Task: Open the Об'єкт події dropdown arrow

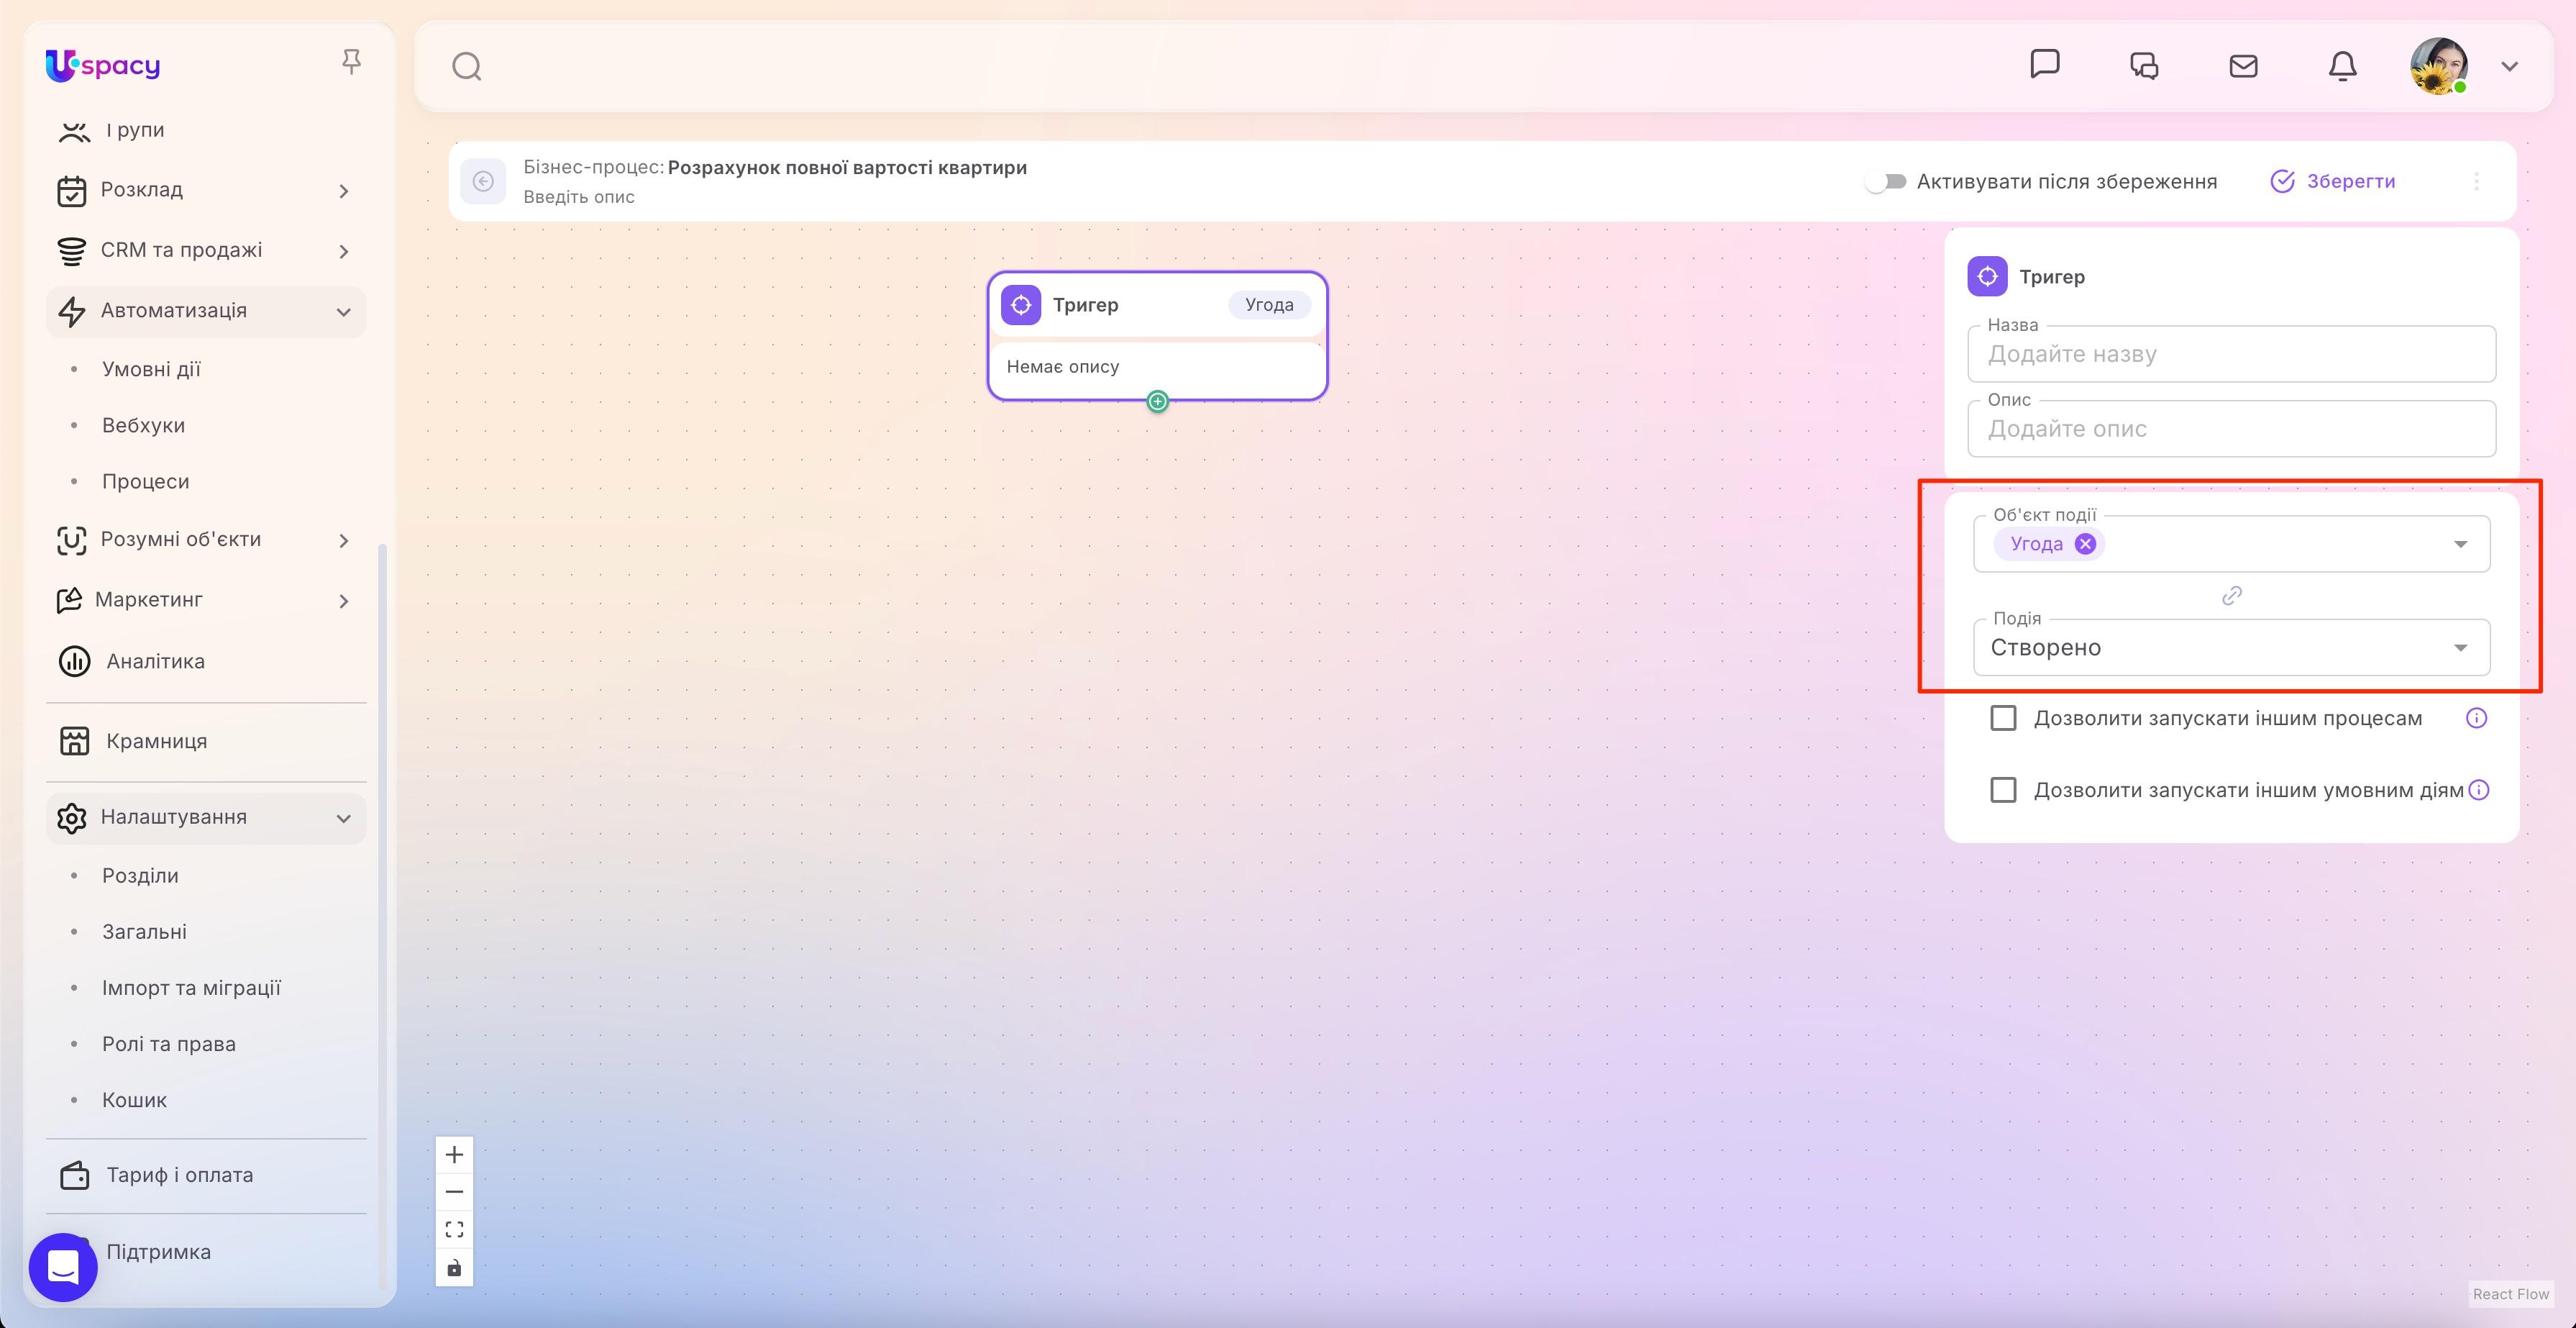Action: point(2460,544)
